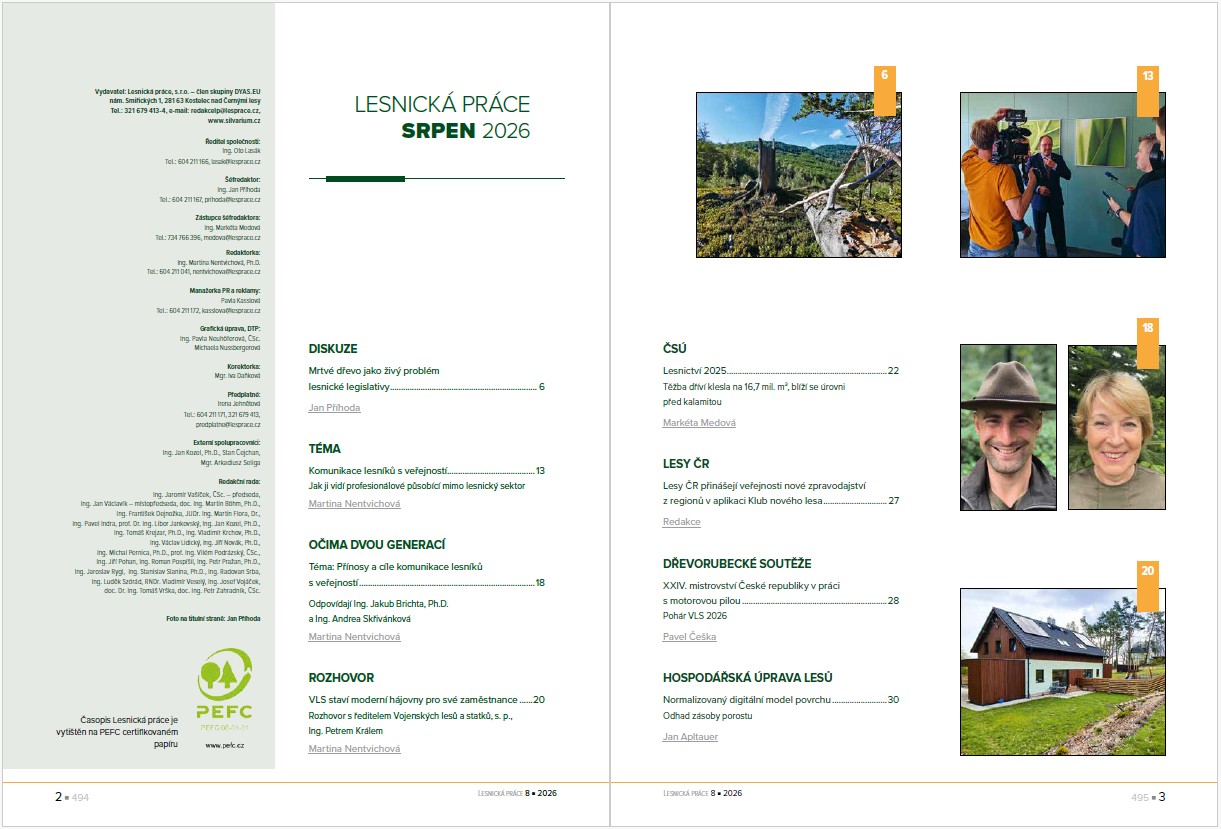
Task: Click the HOSPODÁŘSKÁ ÚPRAVA LESŮ heading
Action: (748, 678)
